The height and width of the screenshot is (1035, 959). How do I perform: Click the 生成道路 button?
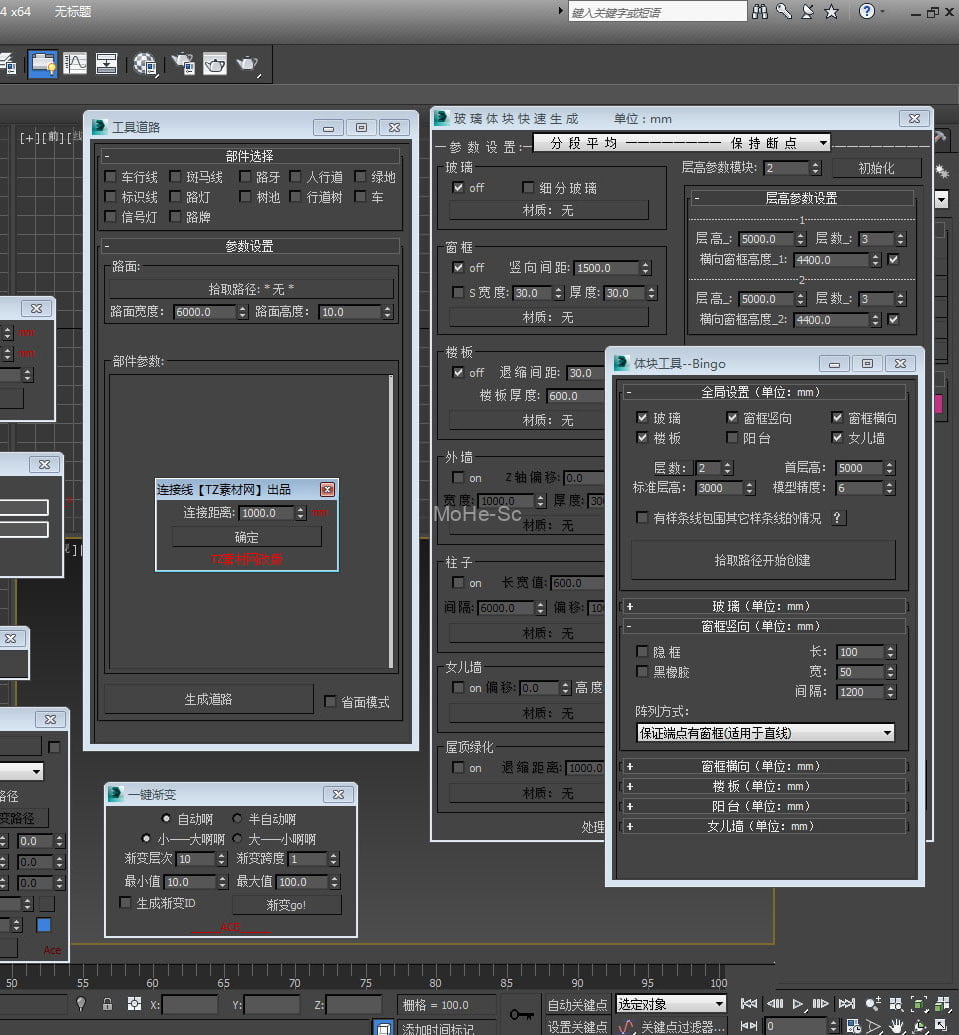click(x=208, y=700)
